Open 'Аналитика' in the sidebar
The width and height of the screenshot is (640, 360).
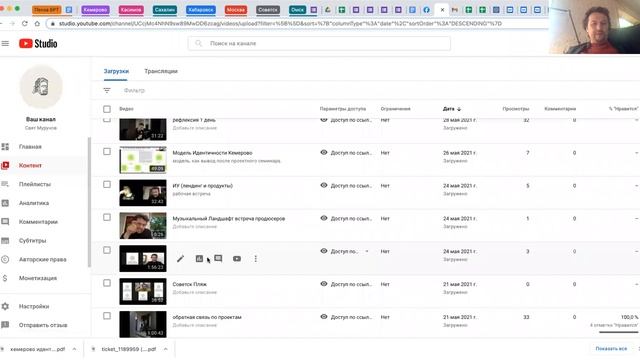point(34,203)
